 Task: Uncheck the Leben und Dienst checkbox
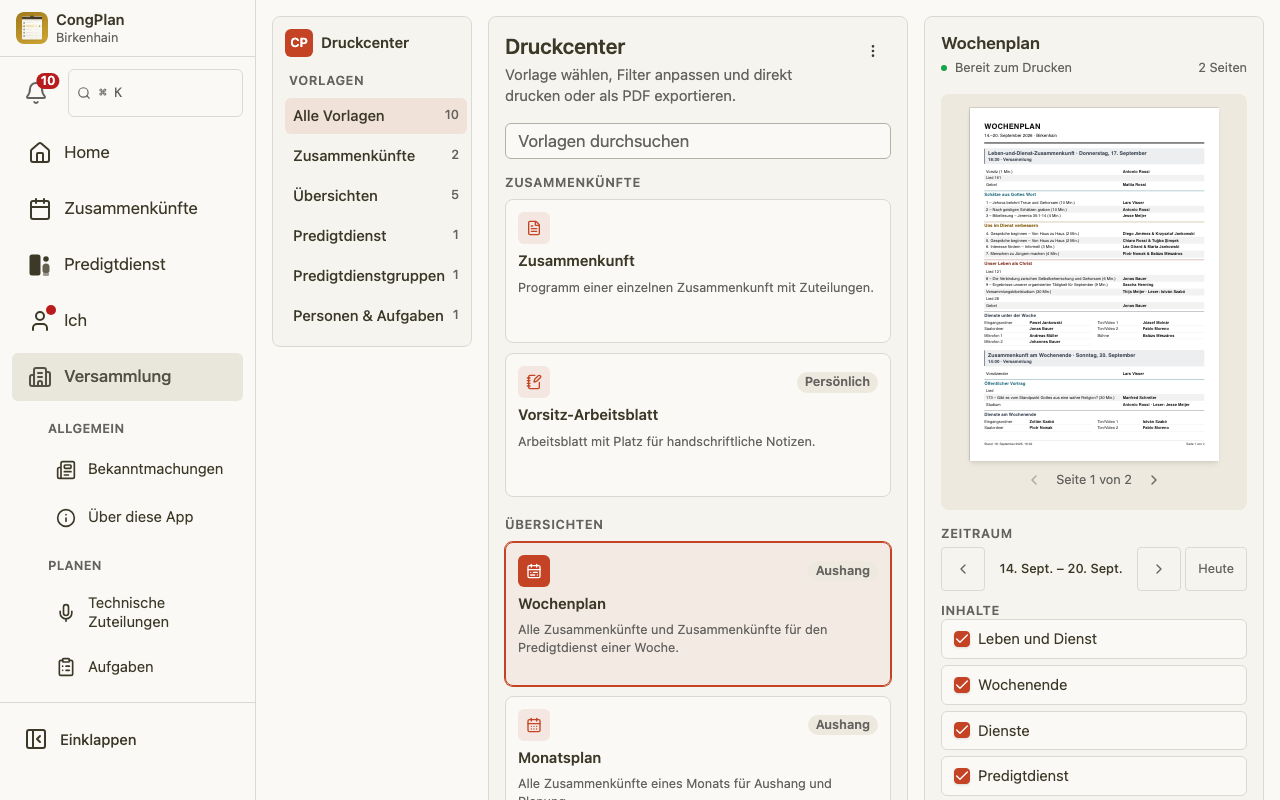pos(962,639)
